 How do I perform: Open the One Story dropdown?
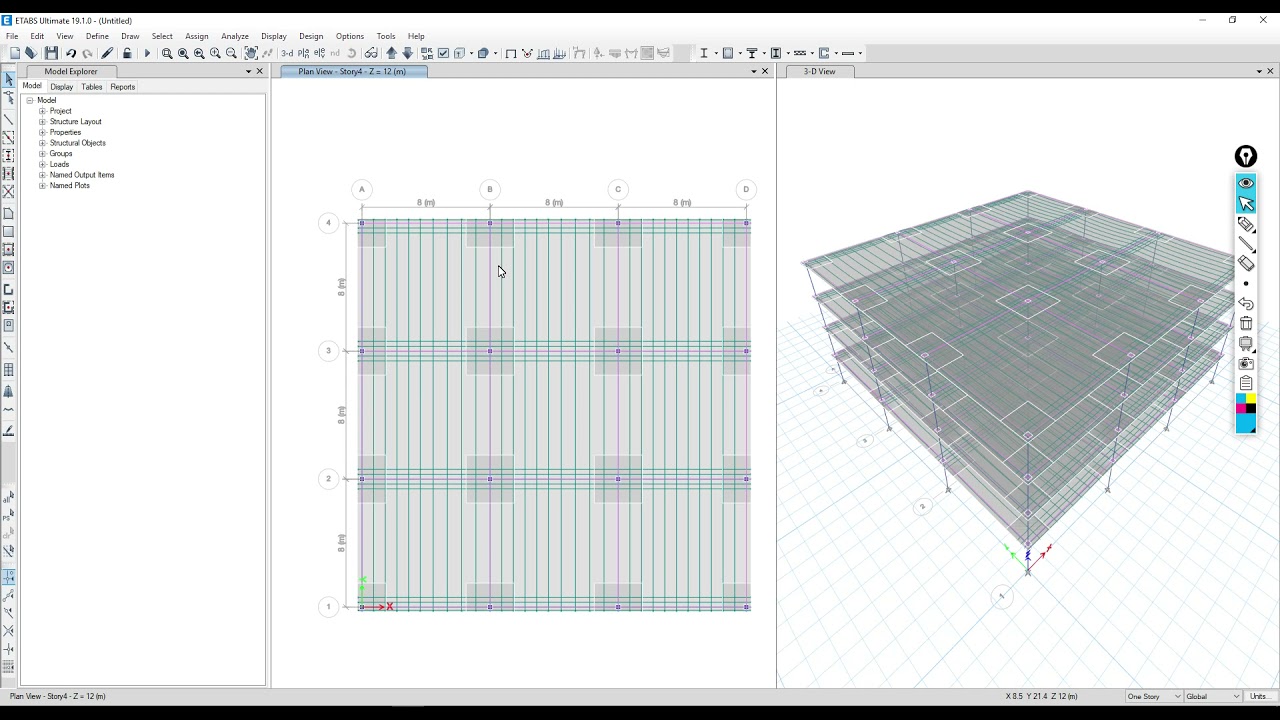1152,696
